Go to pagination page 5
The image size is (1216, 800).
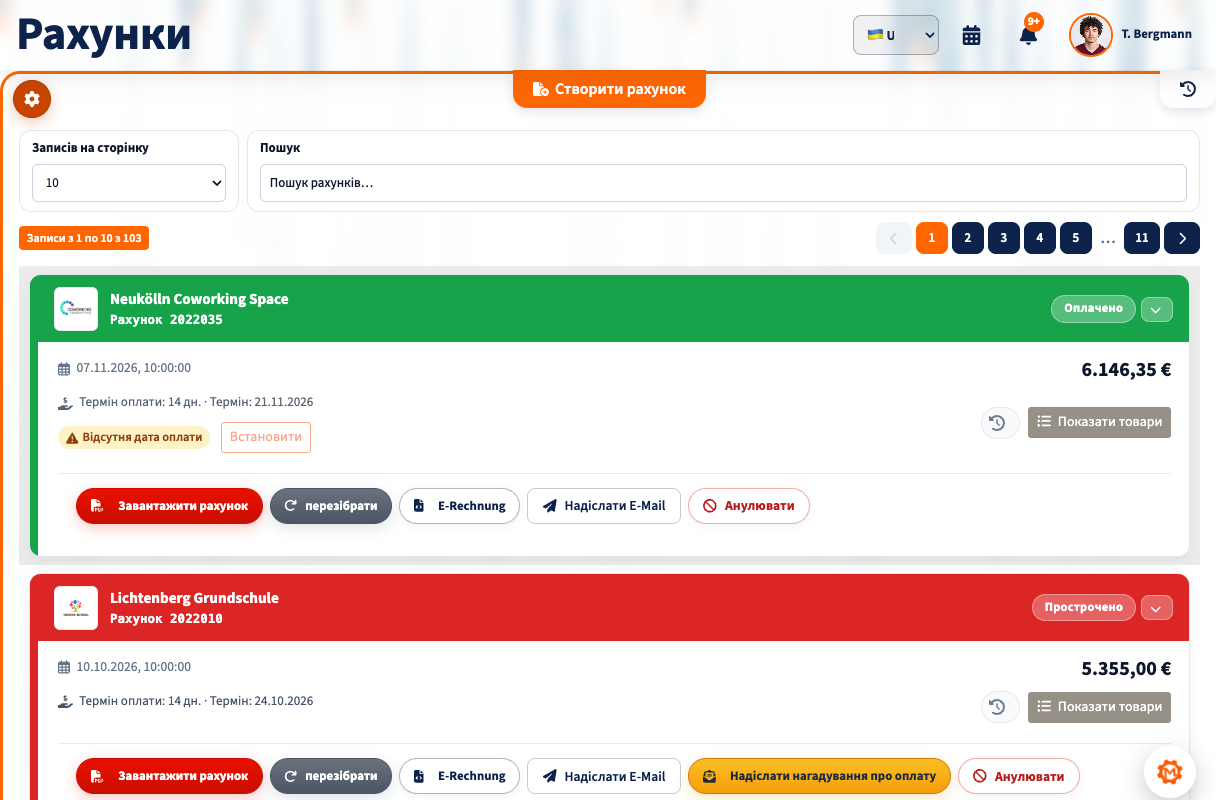(x=1076, y=238)
